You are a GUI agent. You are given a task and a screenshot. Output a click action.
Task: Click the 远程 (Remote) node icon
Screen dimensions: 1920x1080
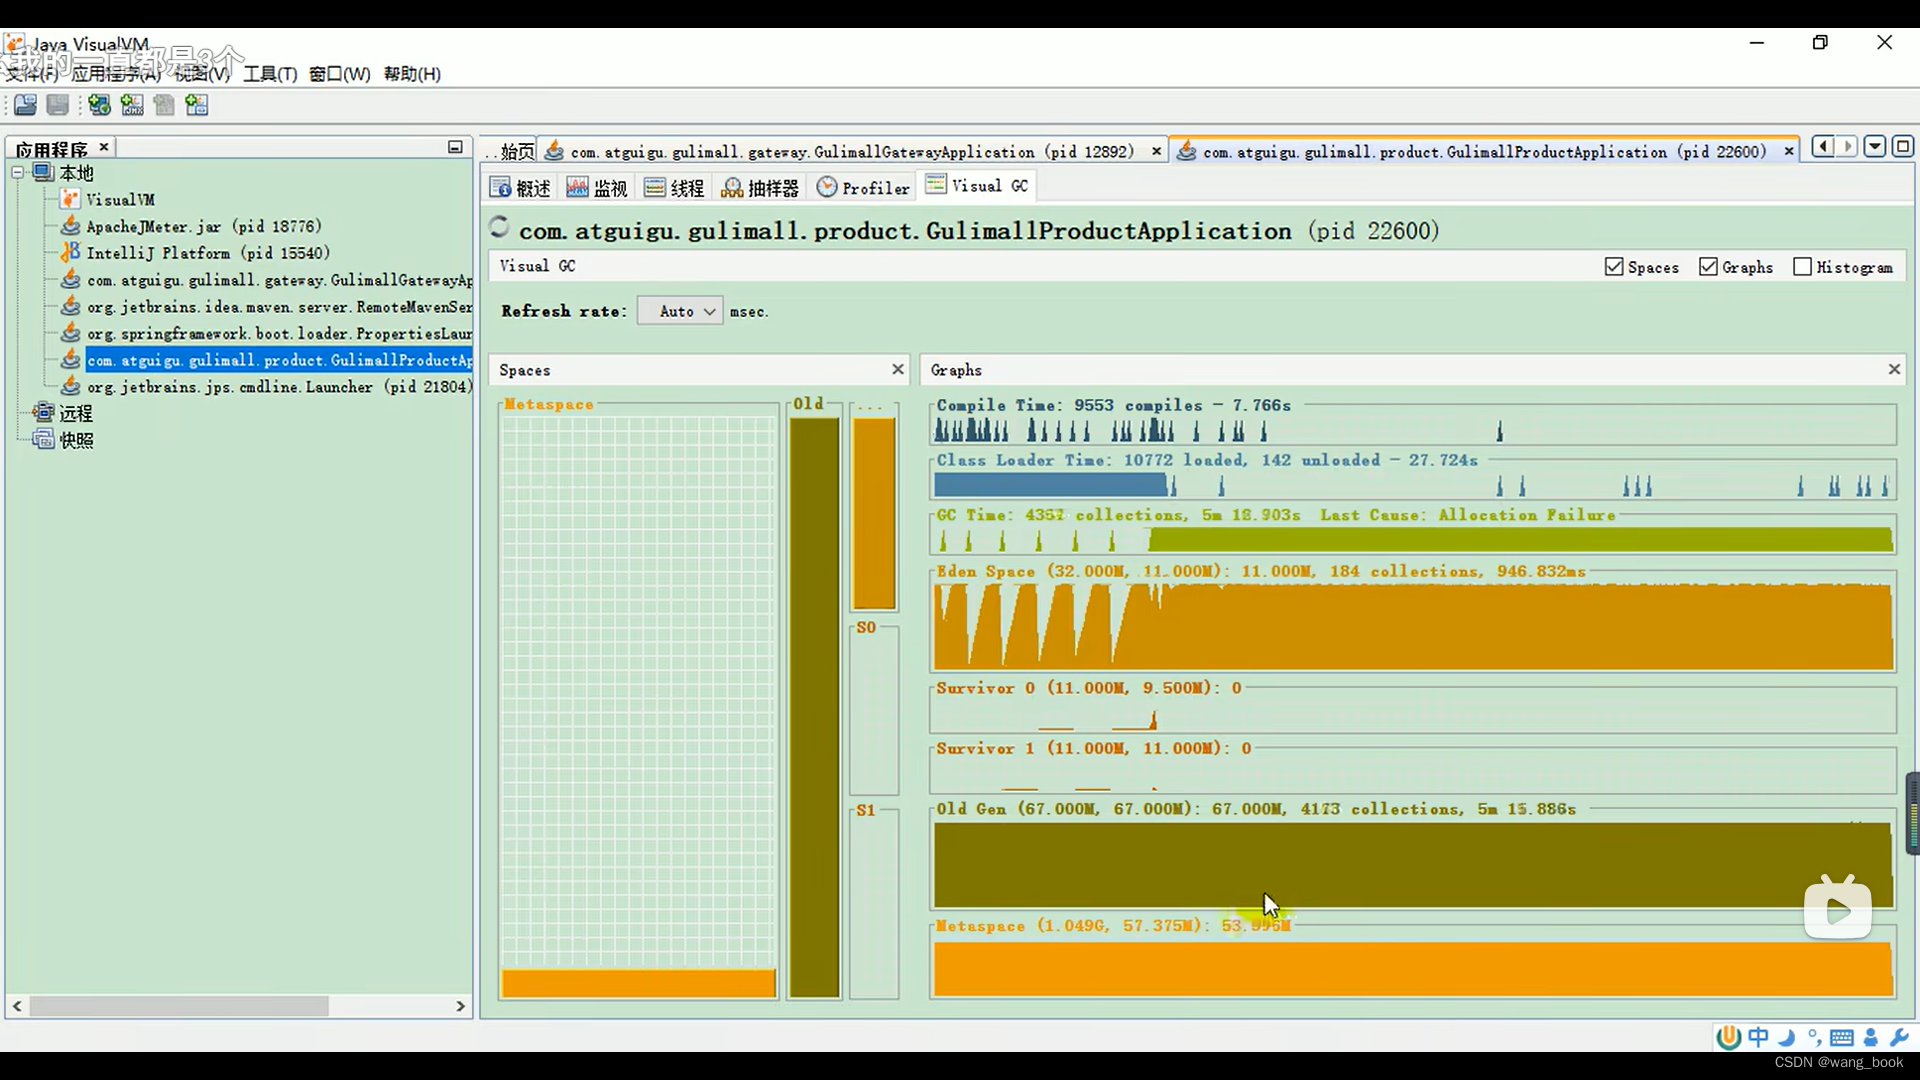pos(43,412)
